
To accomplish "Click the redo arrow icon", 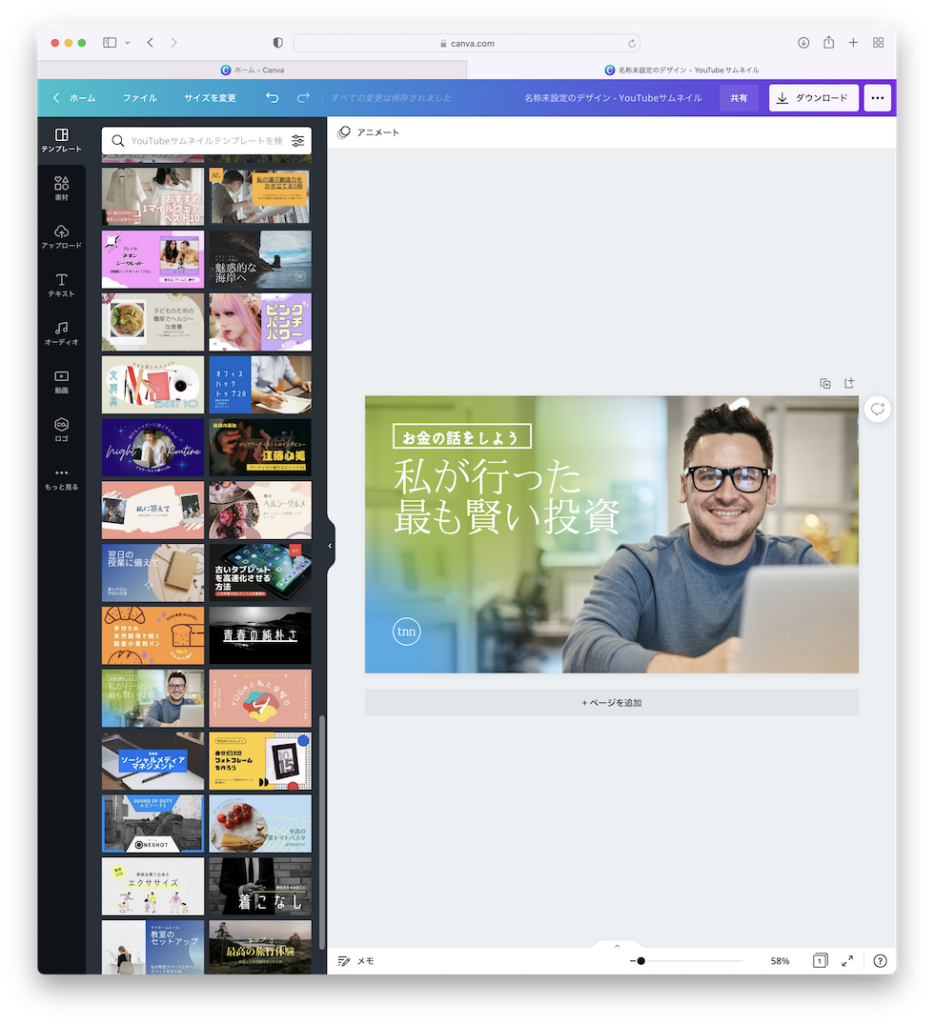I will (x=303, y=98).
